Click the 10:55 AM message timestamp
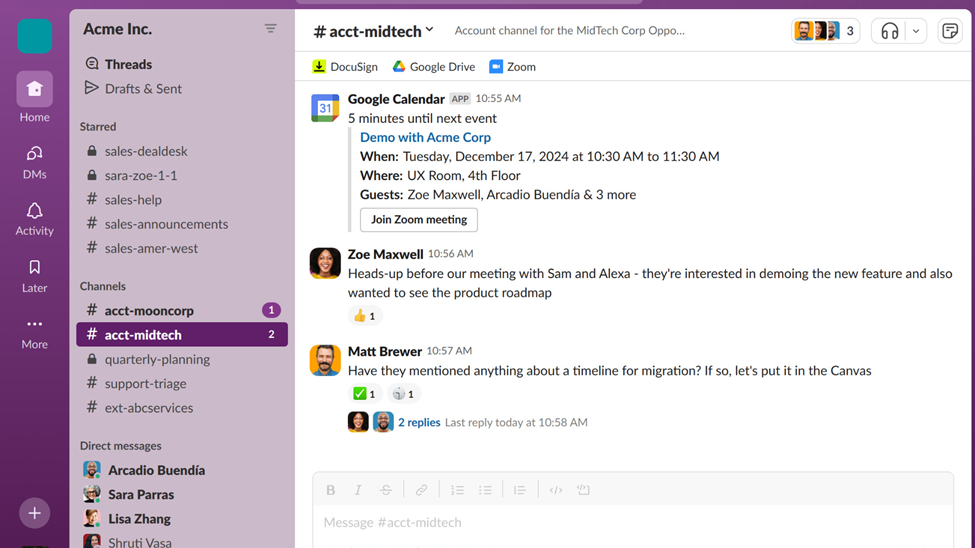The width and height of the screenshot is (975, 548). pos(498,98)
